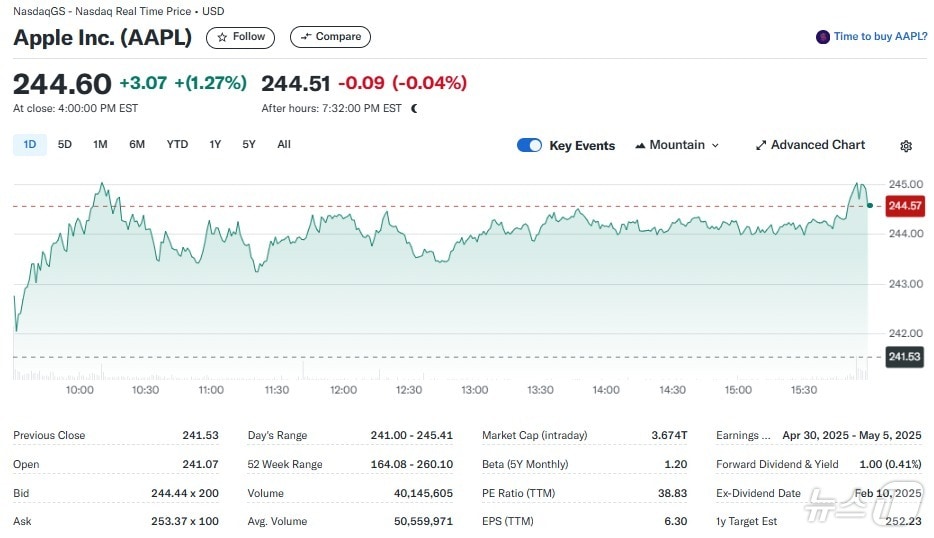Viewport: 934px width, 538px height.
Task: Click the 241.53 previous close marker
Action: click(904, 356)
